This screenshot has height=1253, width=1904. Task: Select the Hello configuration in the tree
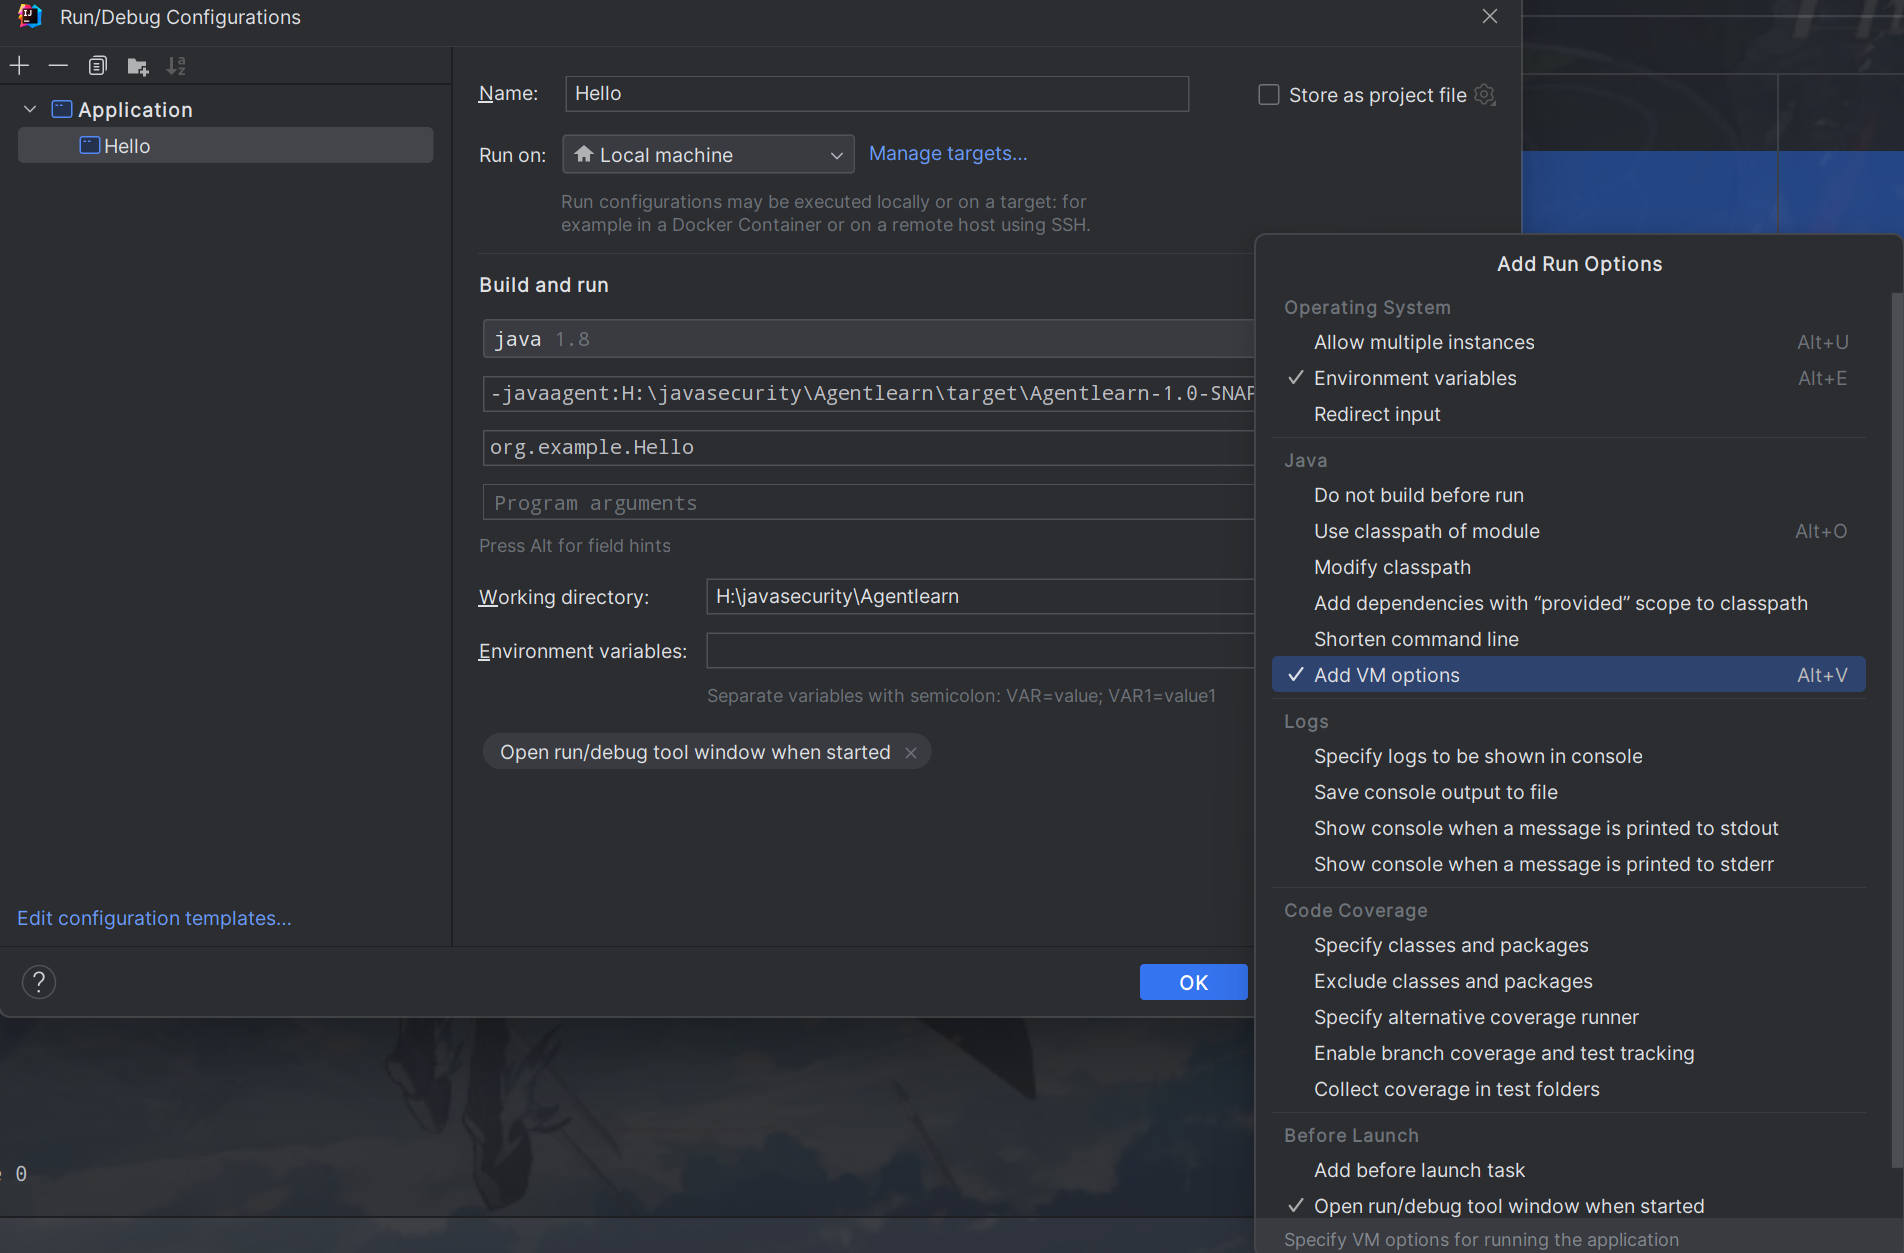click(225, 146)
